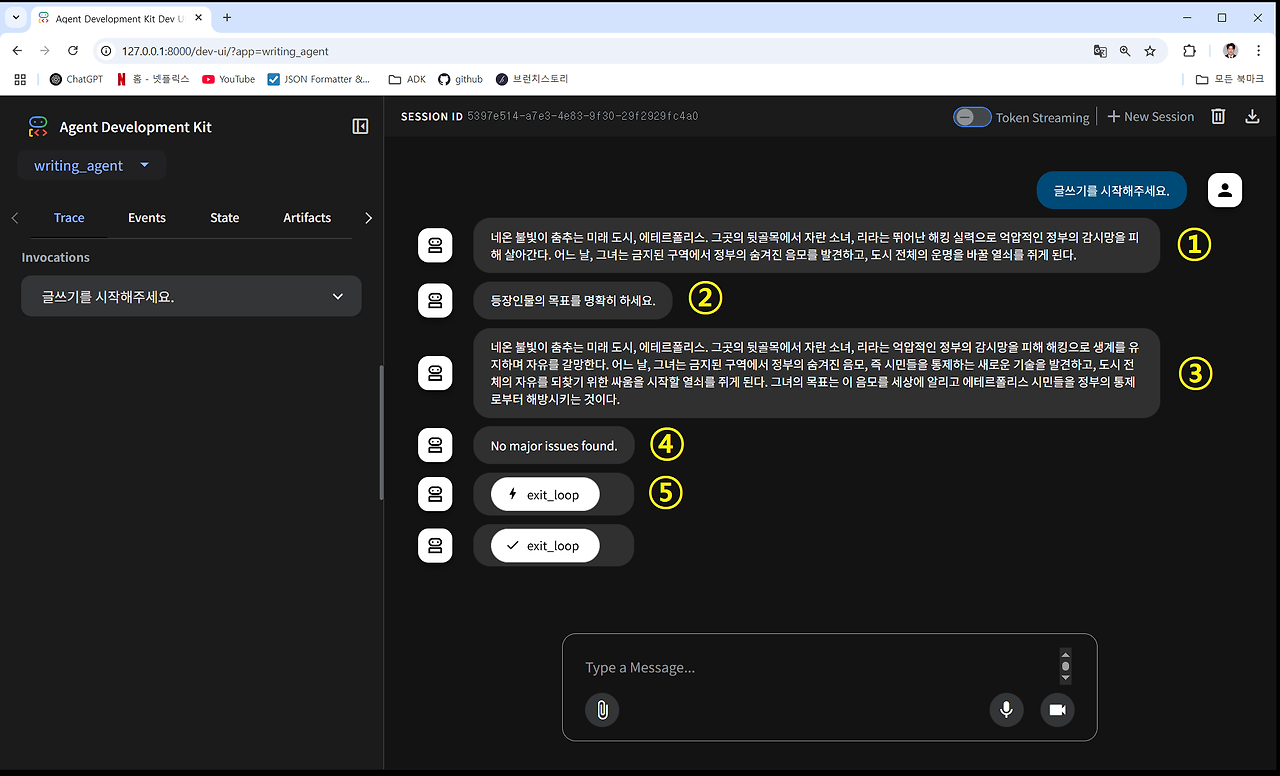The image size is (1280, 776).
Task: Open the YouTube bookmark
Action: (x=228, y=79)
